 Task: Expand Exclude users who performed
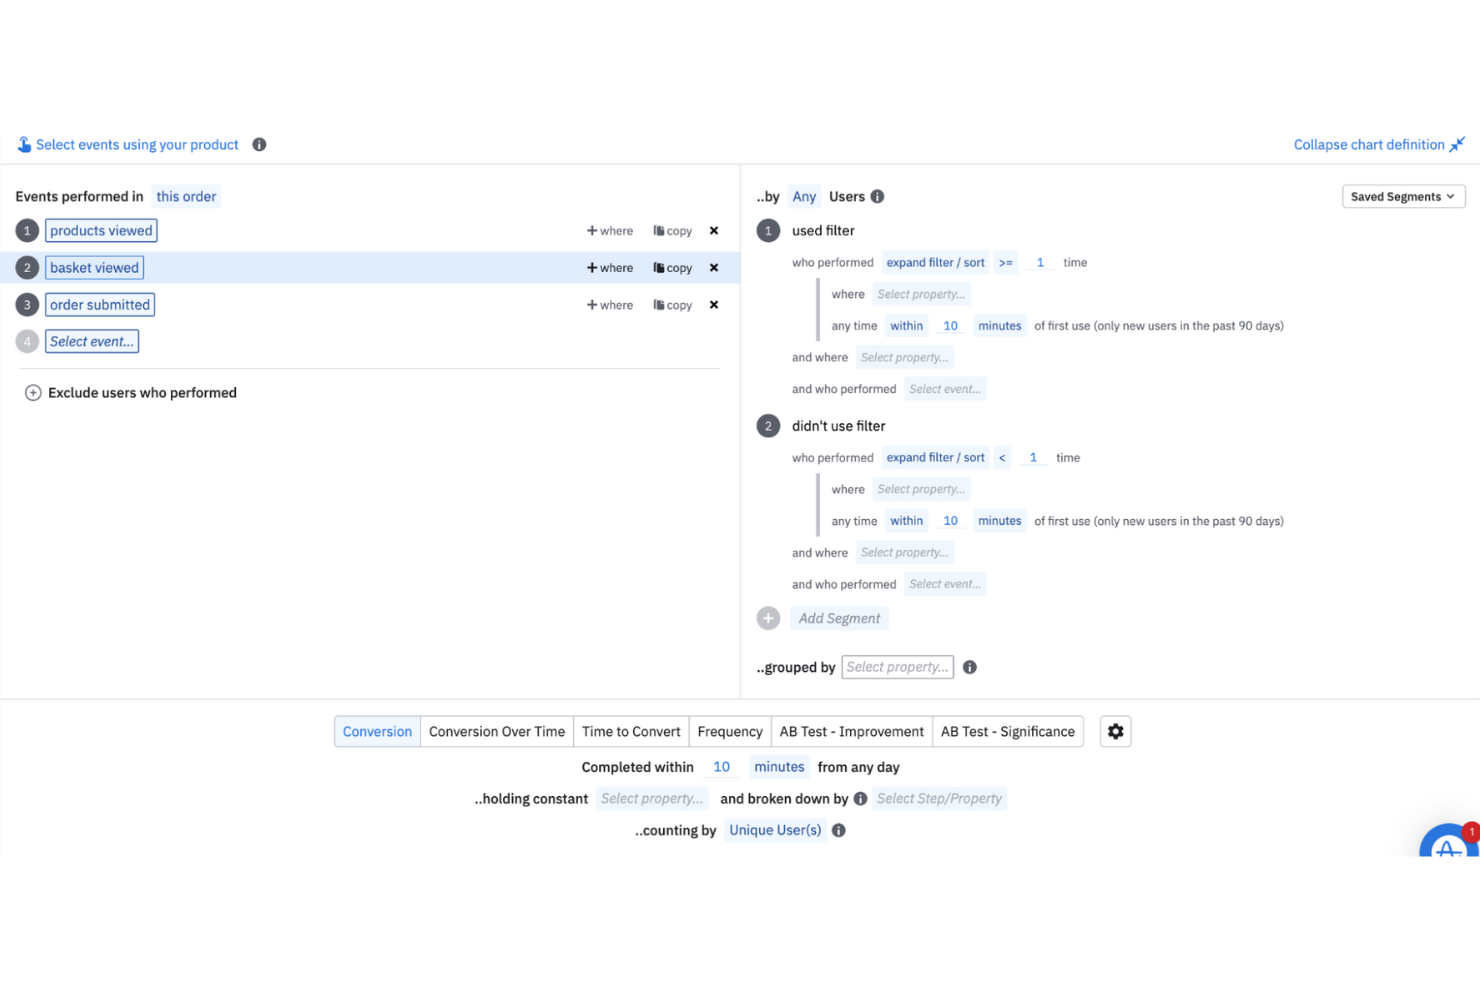[x=33, y=393]
